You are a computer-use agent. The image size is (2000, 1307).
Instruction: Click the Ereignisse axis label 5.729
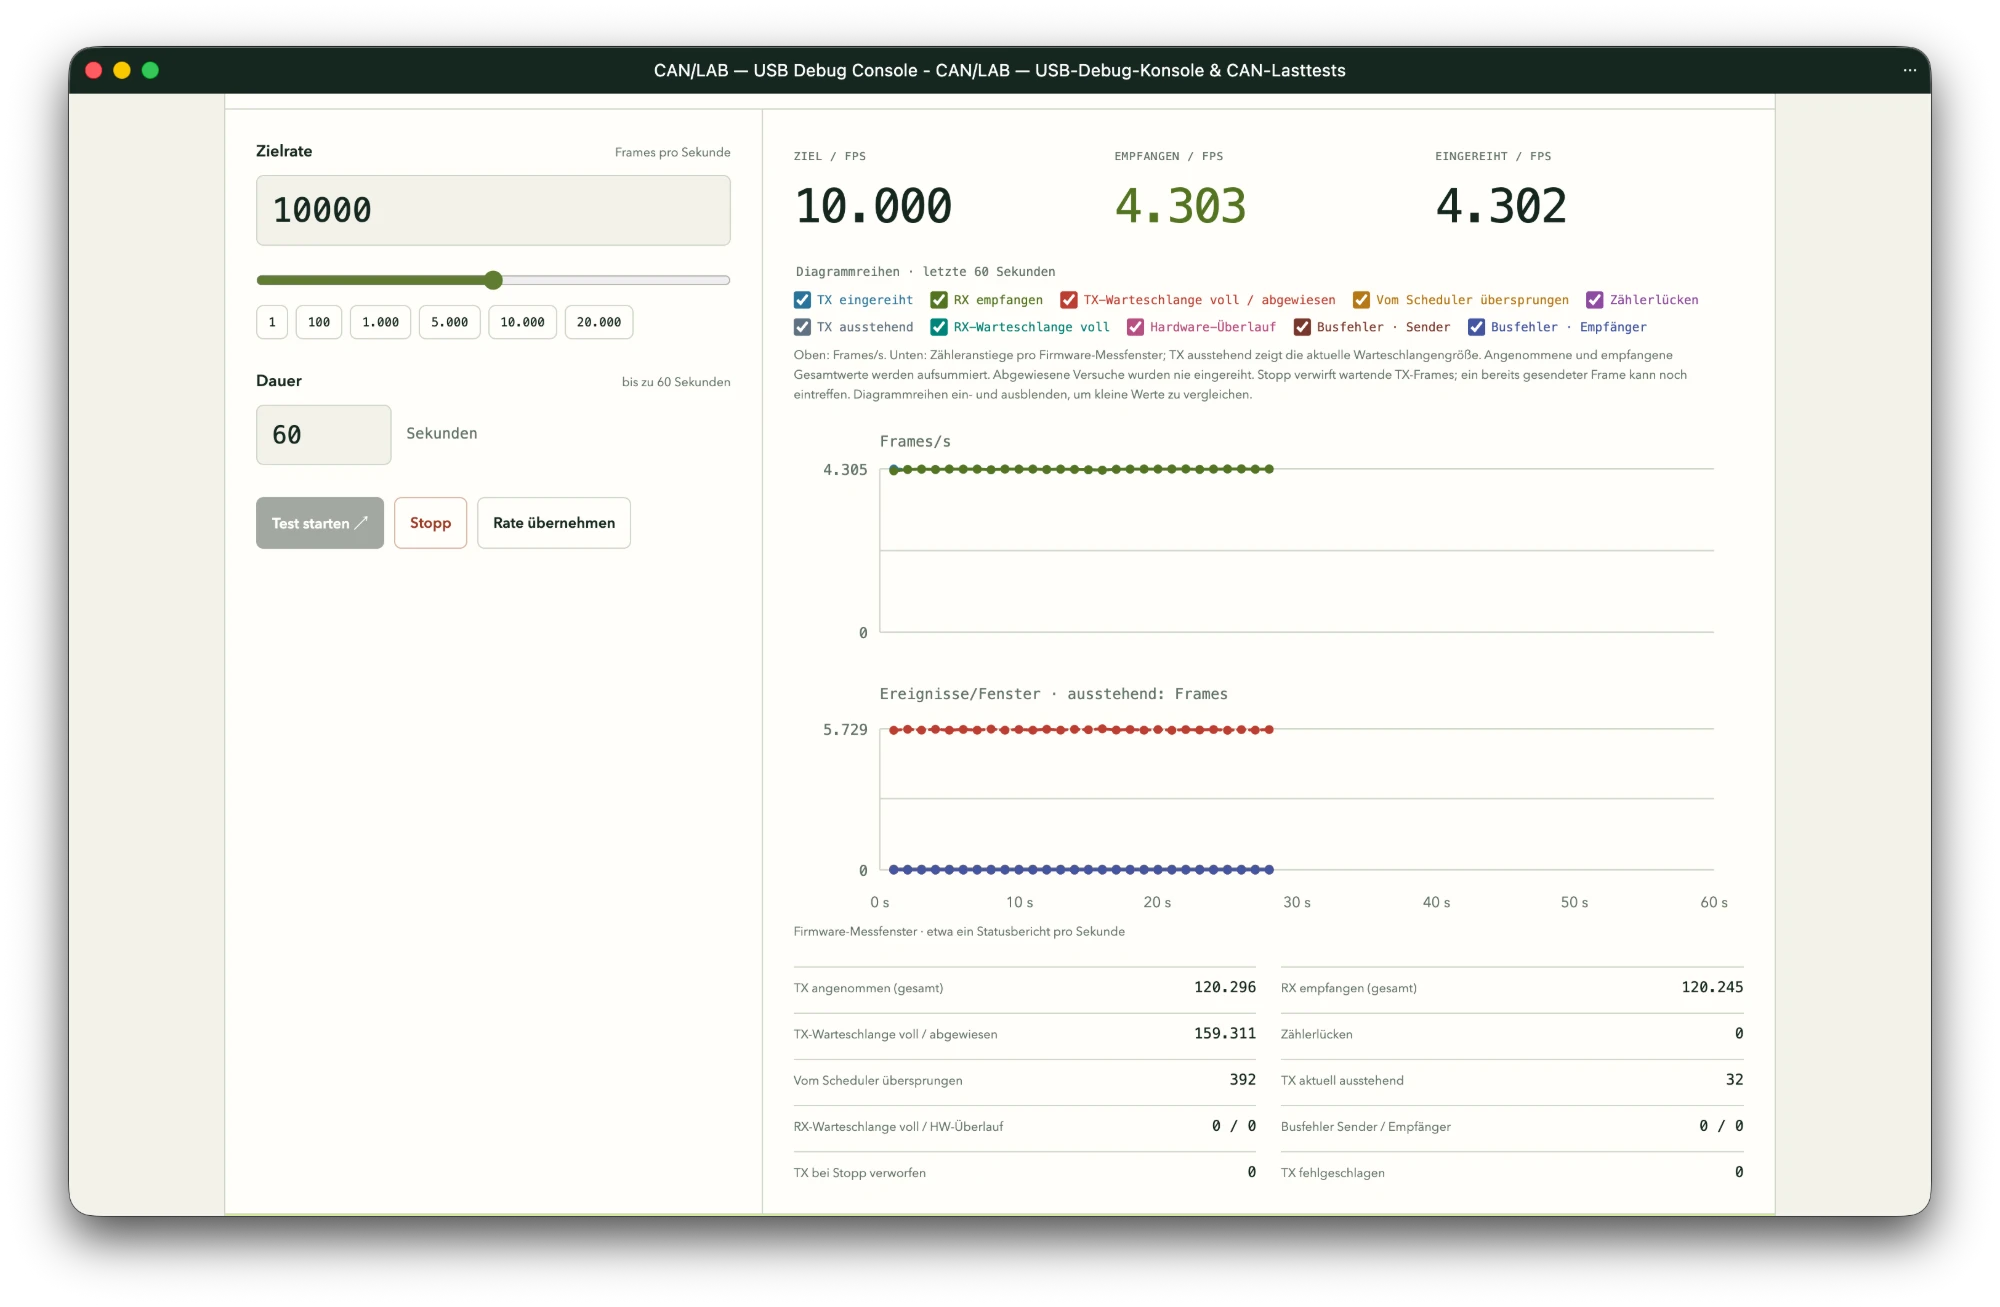click(845, 730)
